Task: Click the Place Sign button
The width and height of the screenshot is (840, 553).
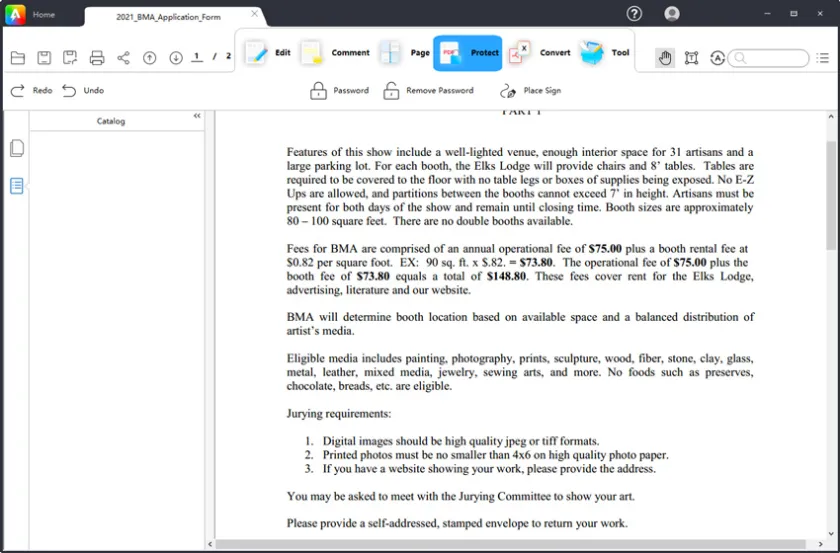Action: click(531, 91)
